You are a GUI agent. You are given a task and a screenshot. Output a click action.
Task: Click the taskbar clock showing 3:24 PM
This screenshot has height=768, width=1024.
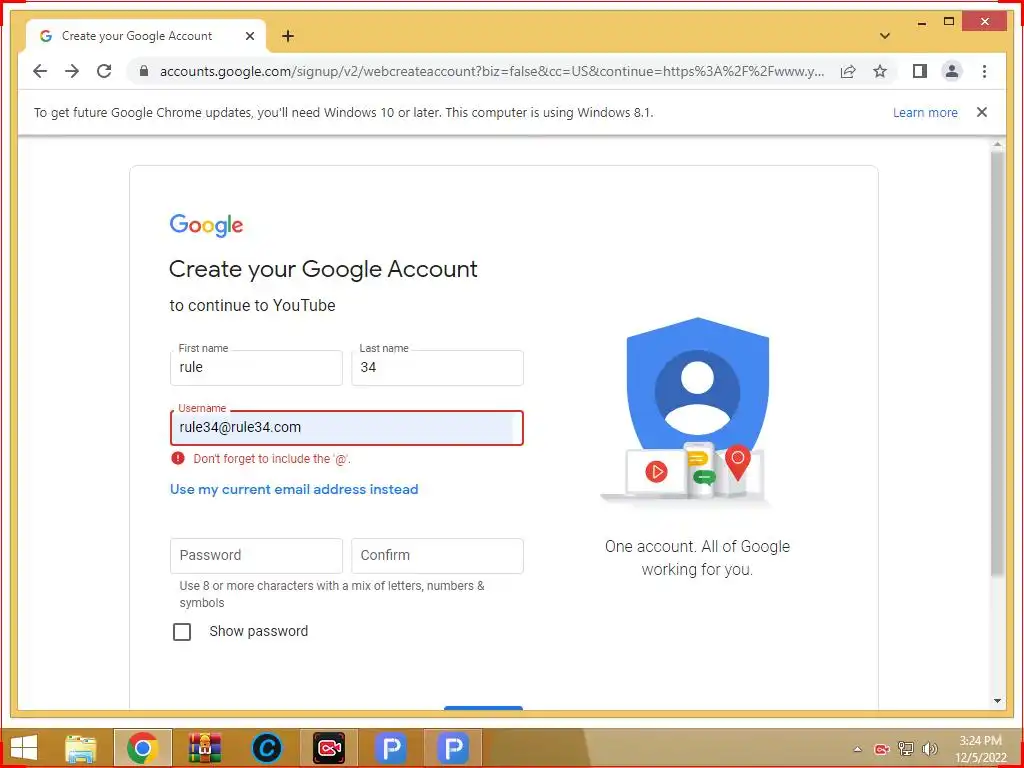(x=980, y=749)
